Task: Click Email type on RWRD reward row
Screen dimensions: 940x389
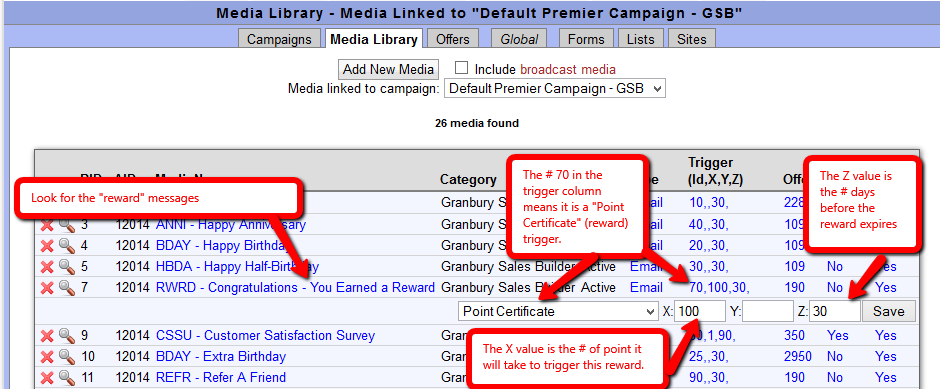Action: tap(646, 288)
